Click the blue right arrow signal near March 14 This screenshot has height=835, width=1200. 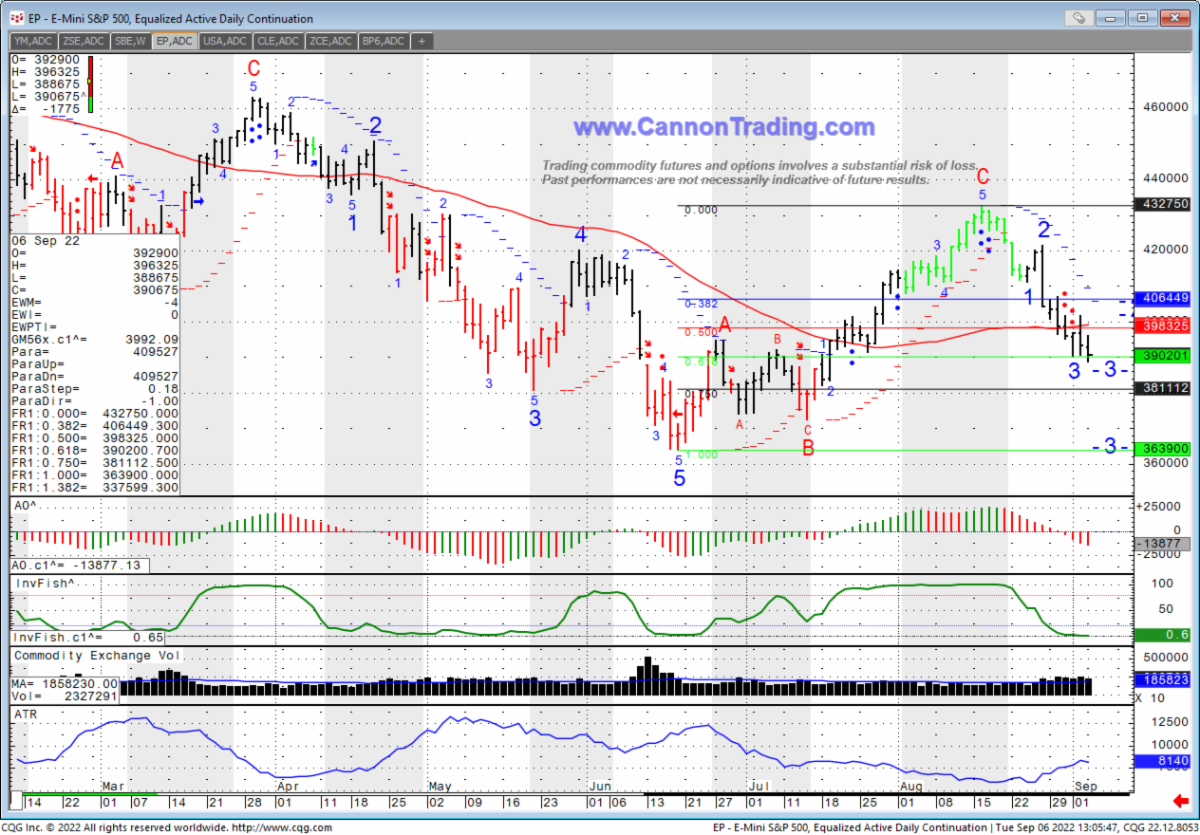(197, 201)
